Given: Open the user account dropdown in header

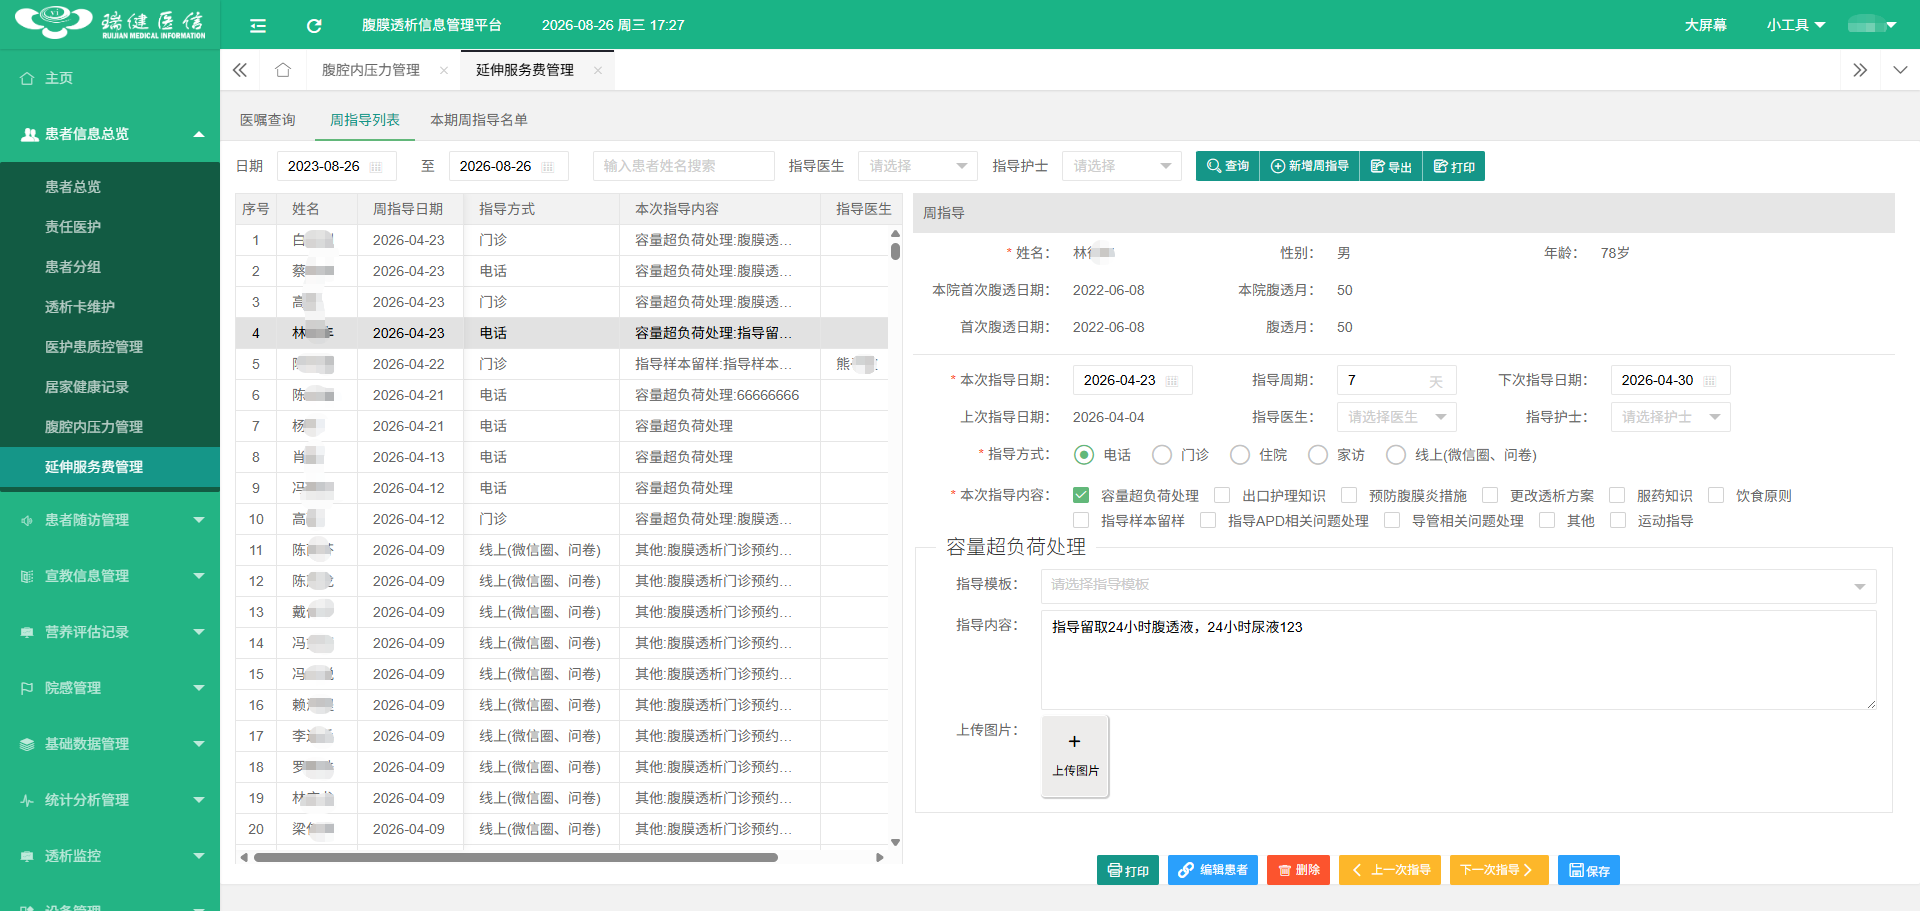Looking at the screenshot, I should (x=1872, y=25).
